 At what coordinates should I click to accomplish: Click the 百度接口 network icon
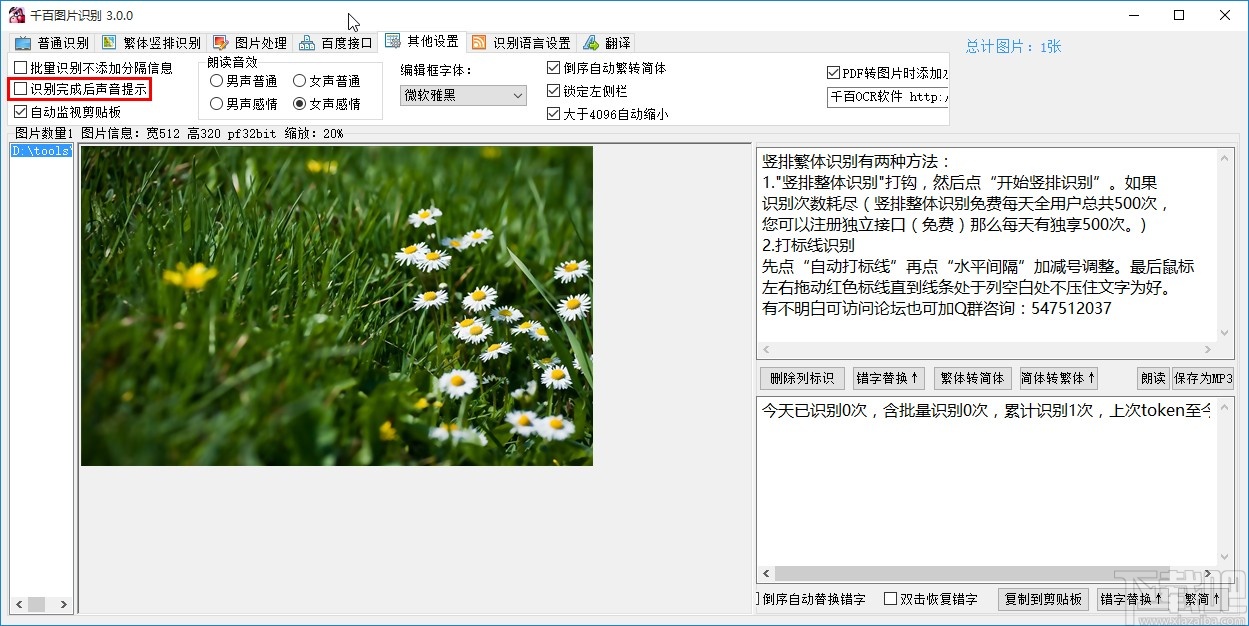click(307, 42)
